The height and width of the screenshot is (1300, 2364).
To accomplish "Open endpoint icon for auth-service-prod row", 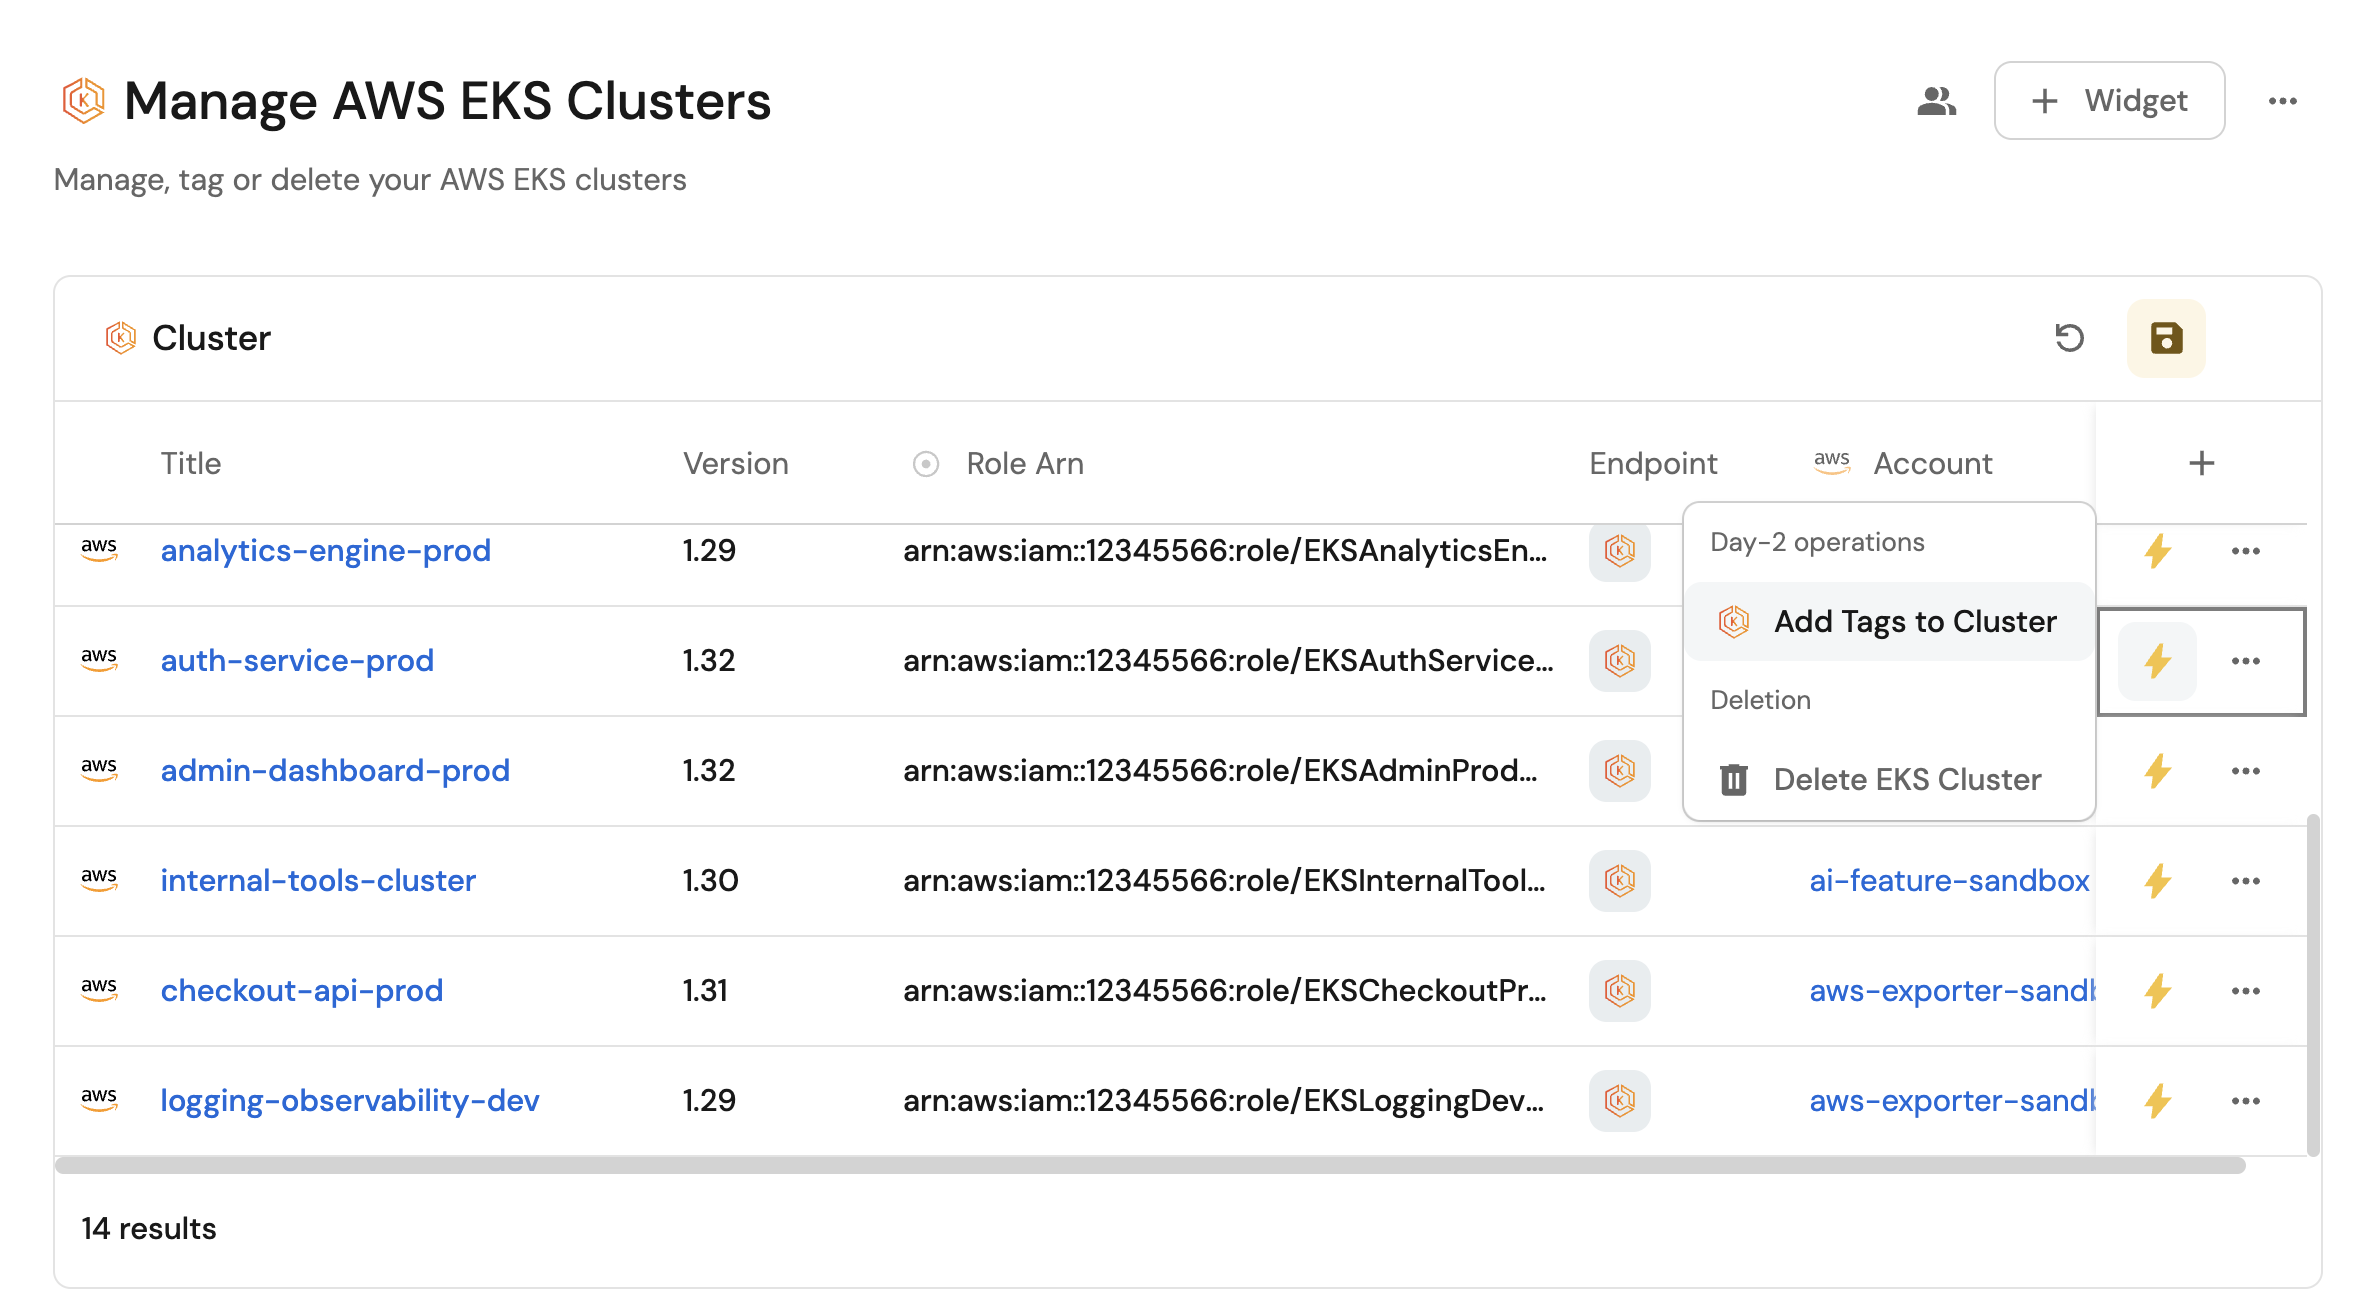I will 1619,661.
